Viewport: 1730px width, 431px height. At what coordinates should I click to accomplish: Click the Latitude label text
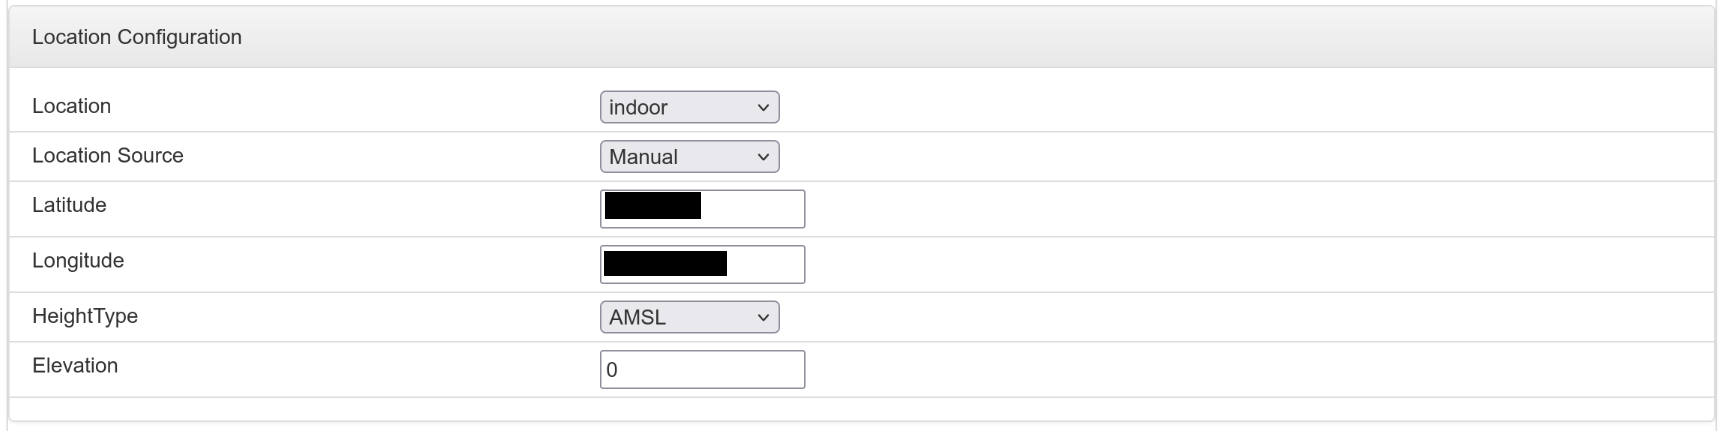[69, 205]
